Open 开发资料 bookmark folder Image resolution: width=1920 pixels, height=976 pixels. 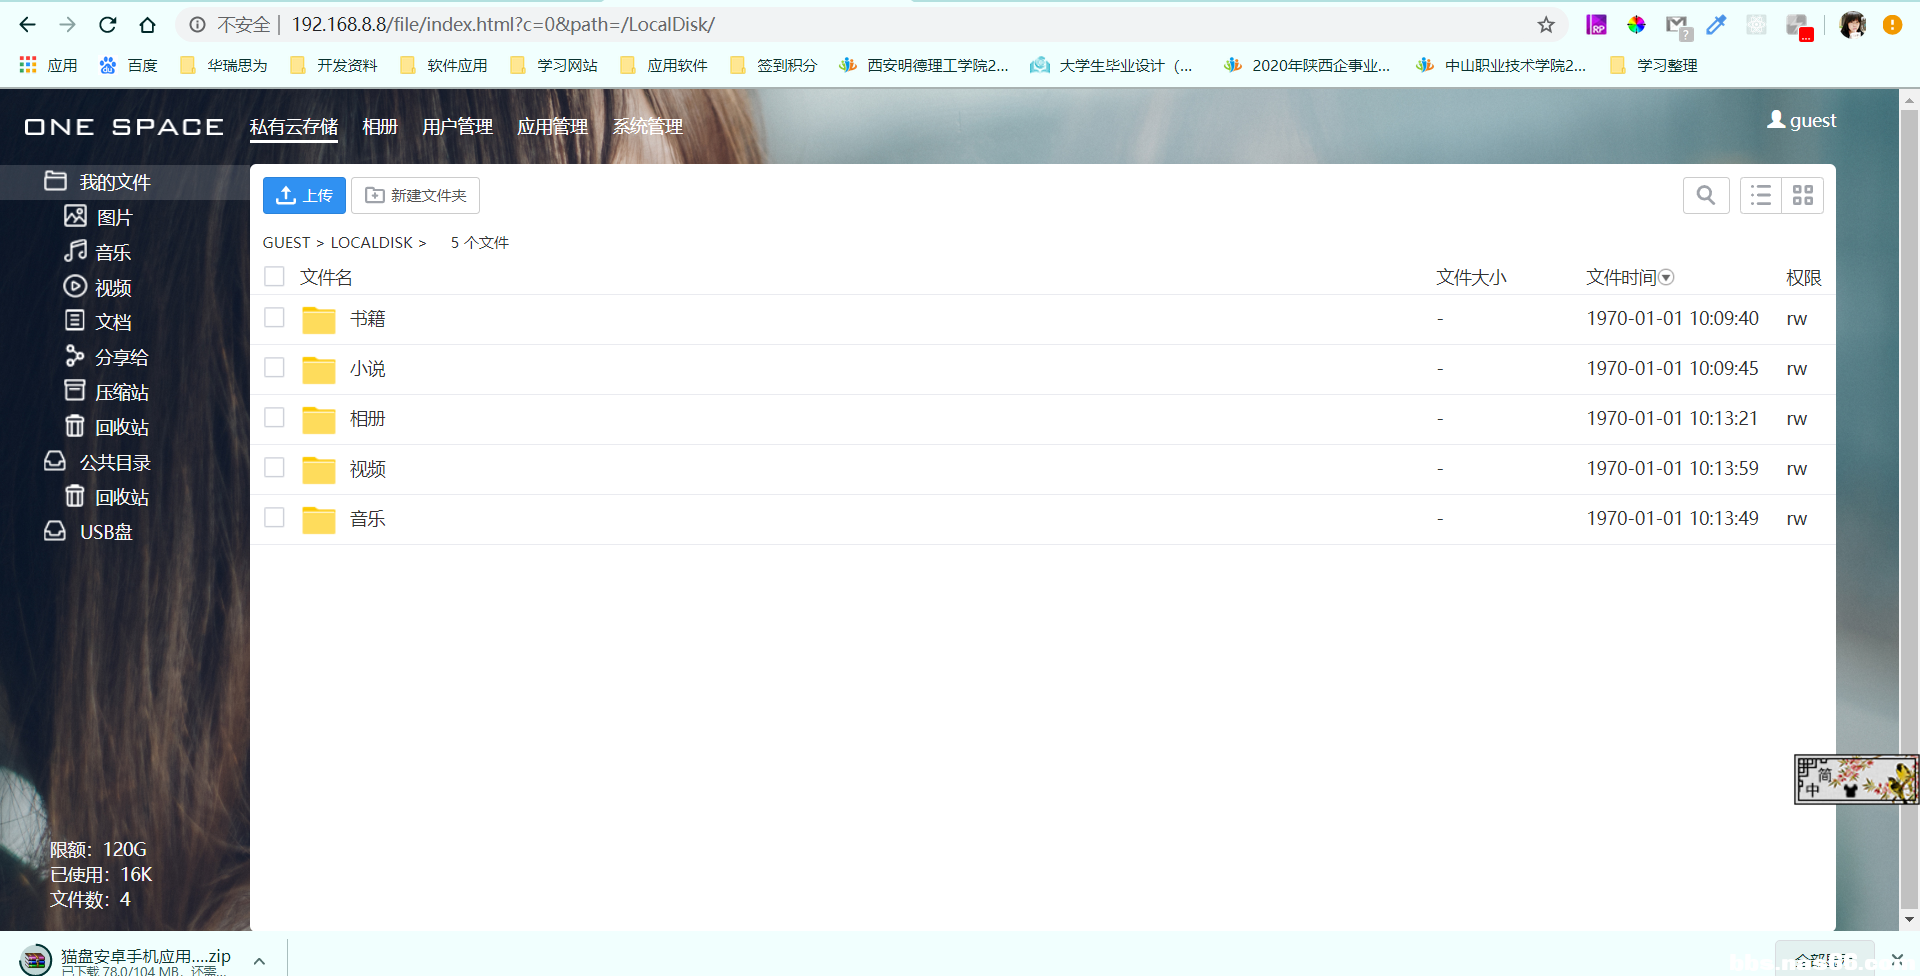[333, 65]
